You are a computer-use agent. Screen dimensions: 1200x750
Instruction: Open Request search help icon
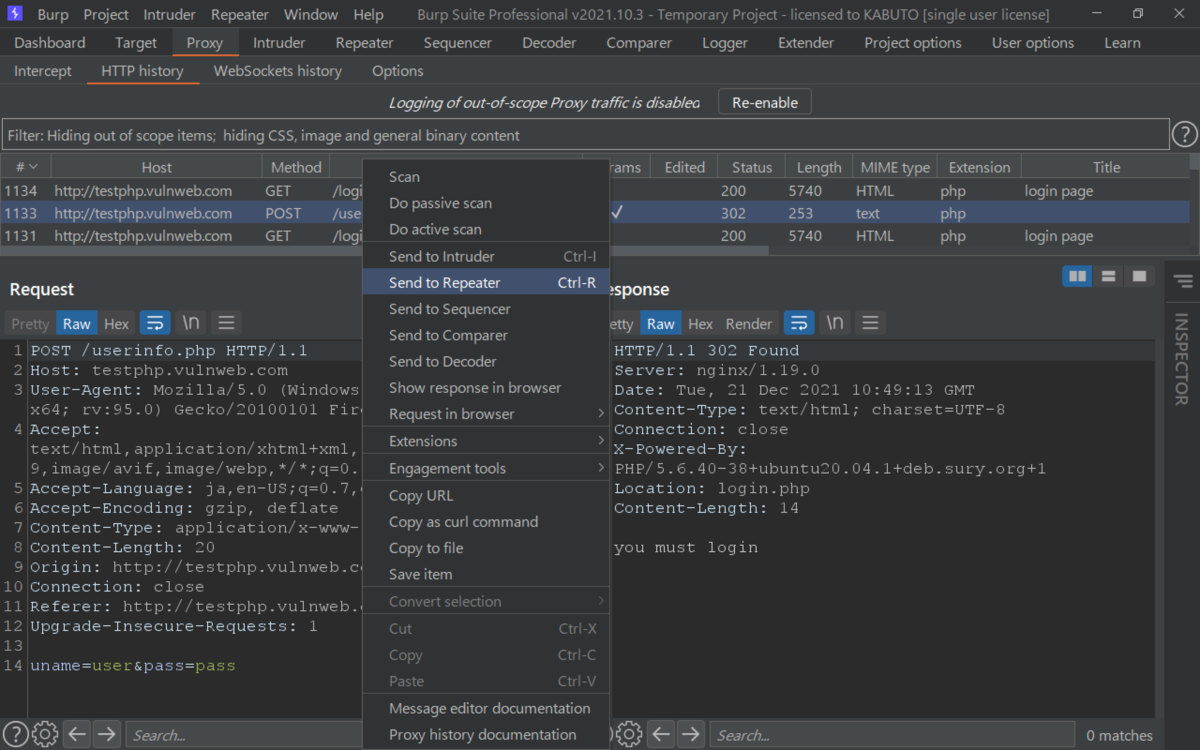click(16, 733)
